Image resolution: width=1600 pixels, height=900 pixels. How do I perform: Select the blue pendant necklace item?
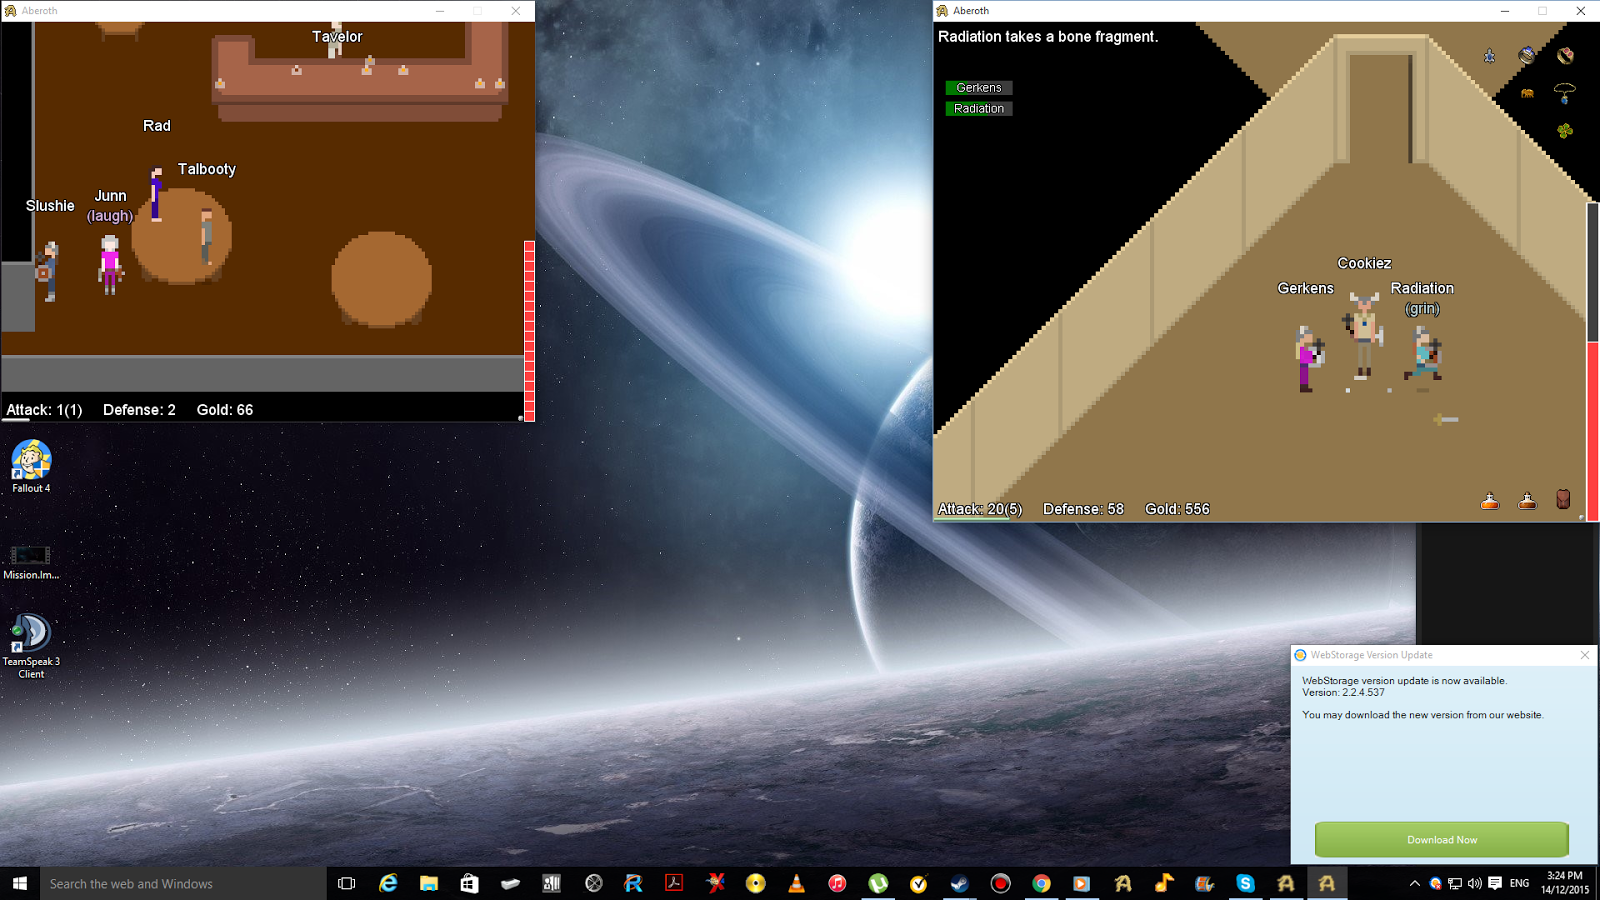click(1565, 94)
